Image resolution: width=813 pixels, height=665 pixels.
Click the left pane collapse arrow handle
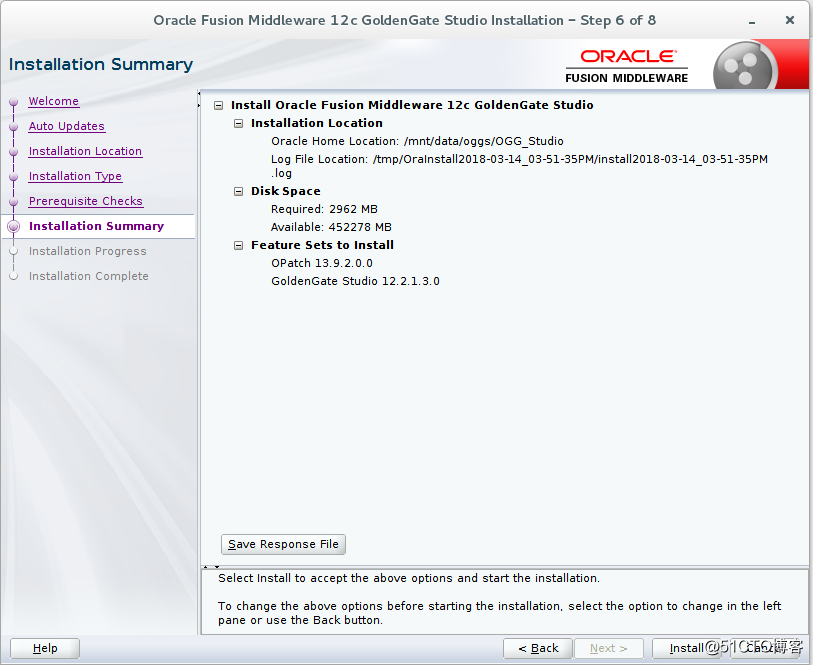coord(199,100)
